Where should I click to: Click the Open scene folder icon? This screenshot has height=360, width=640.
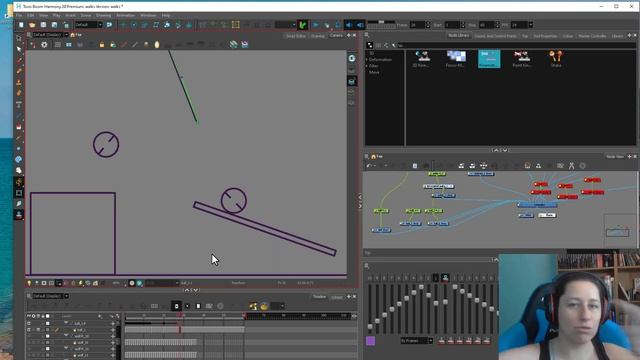pos(32,25)
